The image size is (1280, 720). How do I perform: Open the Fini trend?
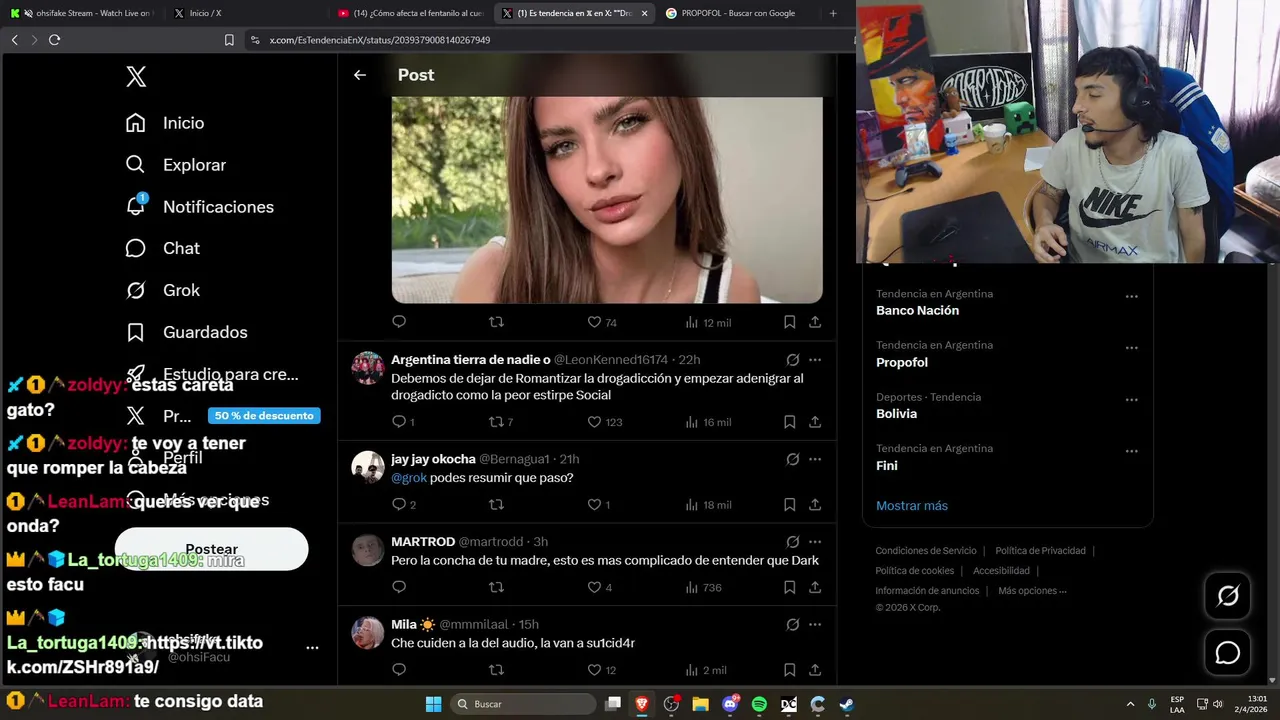887,466
